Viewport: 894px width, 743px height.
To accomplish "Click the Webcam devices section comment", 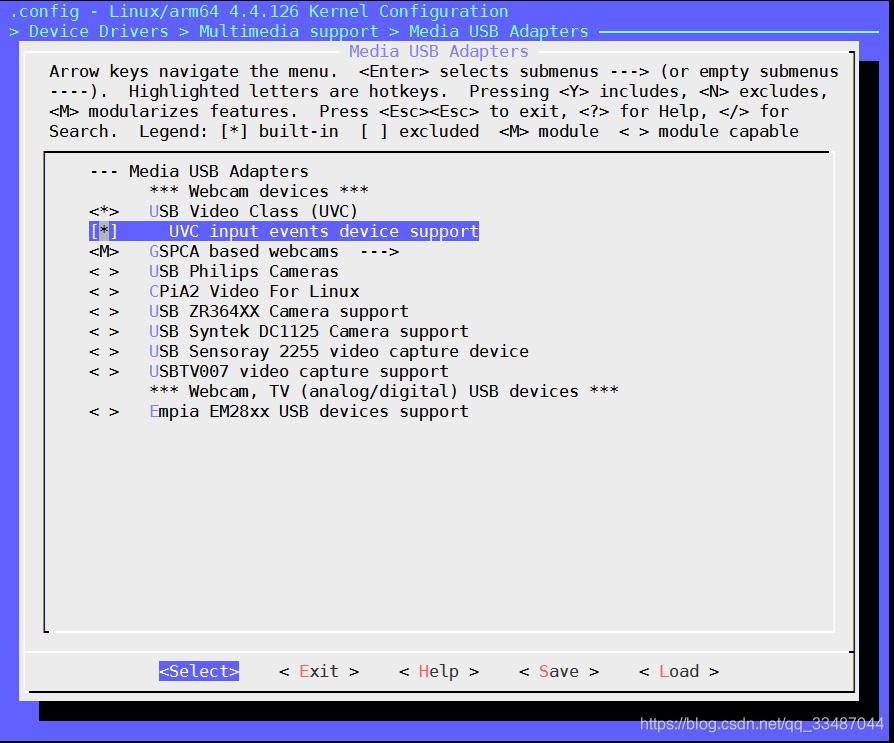I will click(259, 192).
